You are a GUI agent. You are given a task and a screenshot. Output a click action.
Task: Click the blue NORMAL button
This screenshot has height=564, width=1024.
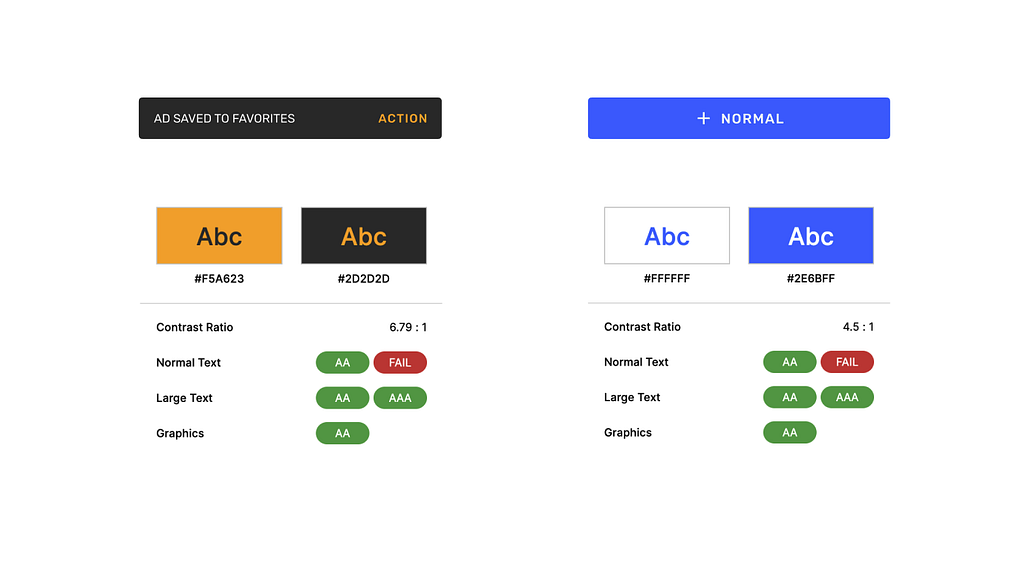coord(739,118)
